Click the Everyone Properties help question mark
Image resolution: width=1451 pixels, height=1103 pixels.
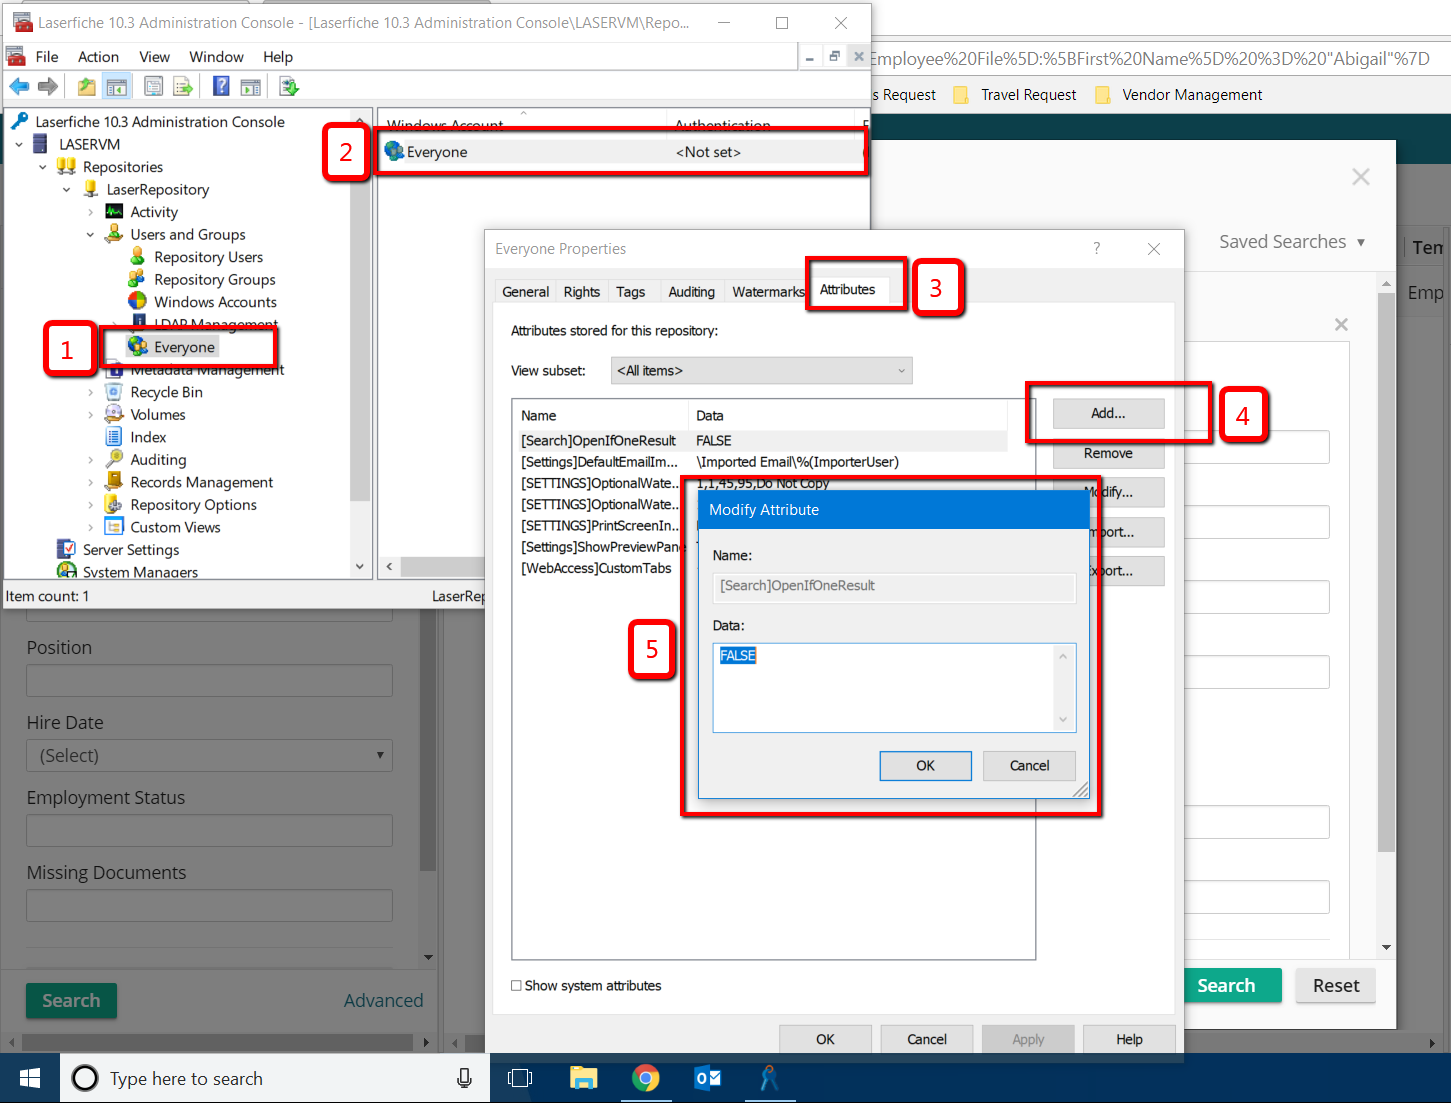(1096, 249)
